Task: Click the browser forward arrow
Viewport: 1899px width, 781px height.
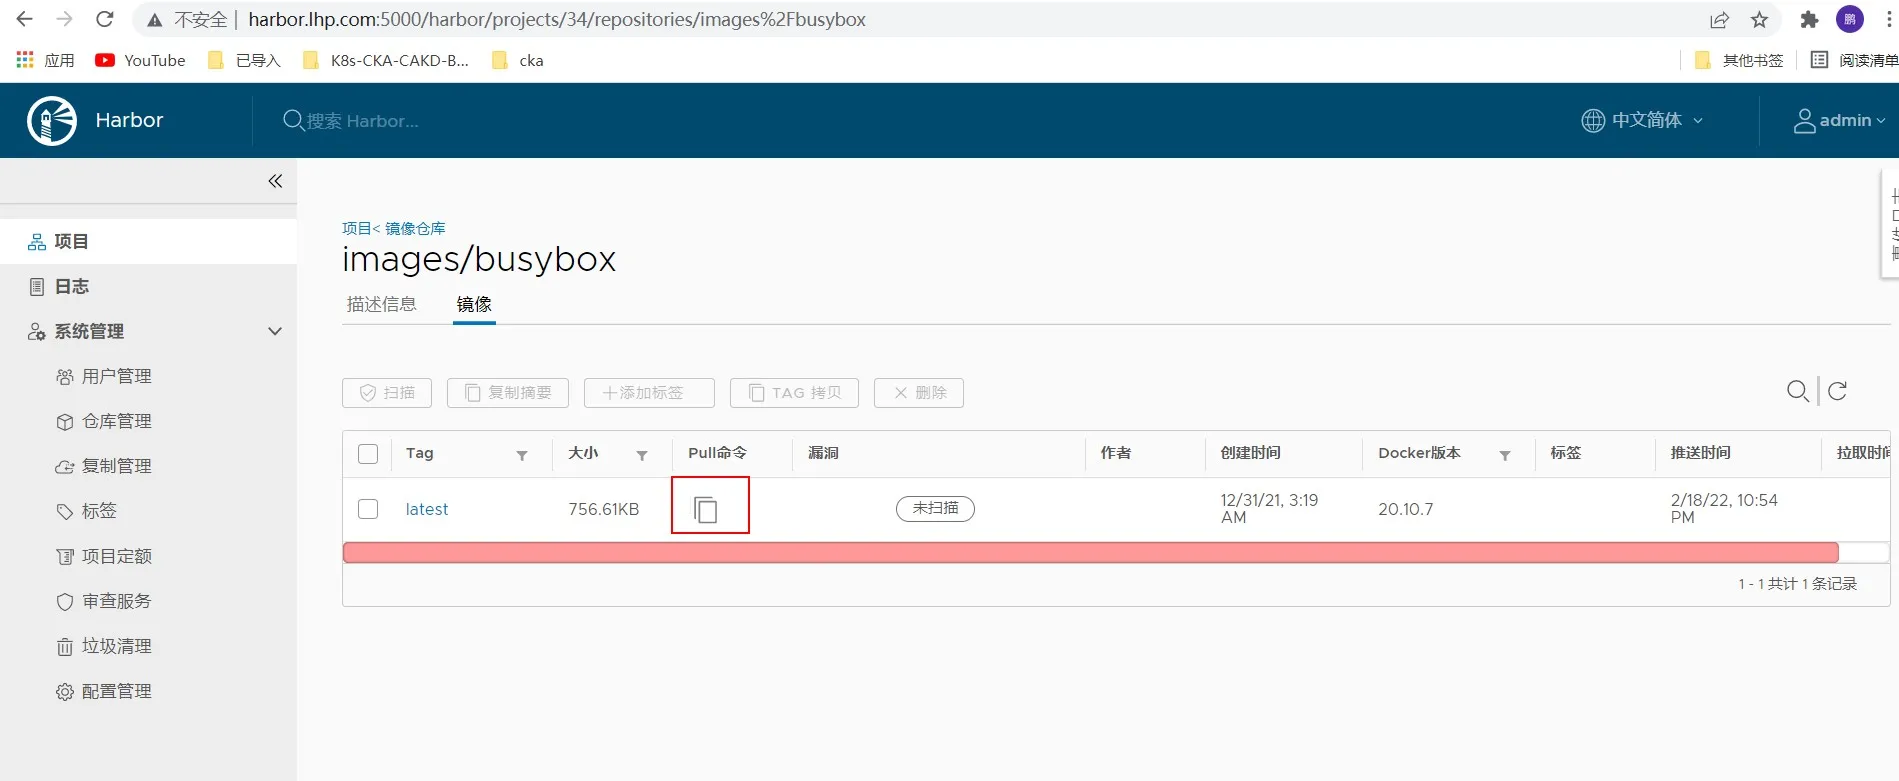Action: tap(64, 19)
